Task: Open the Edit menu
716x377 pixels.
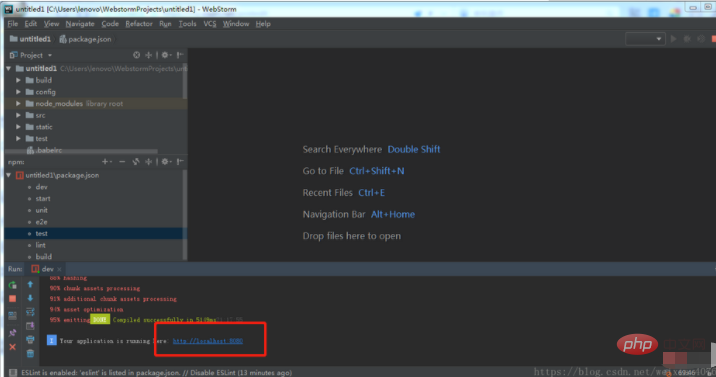Action: (31, 24)
